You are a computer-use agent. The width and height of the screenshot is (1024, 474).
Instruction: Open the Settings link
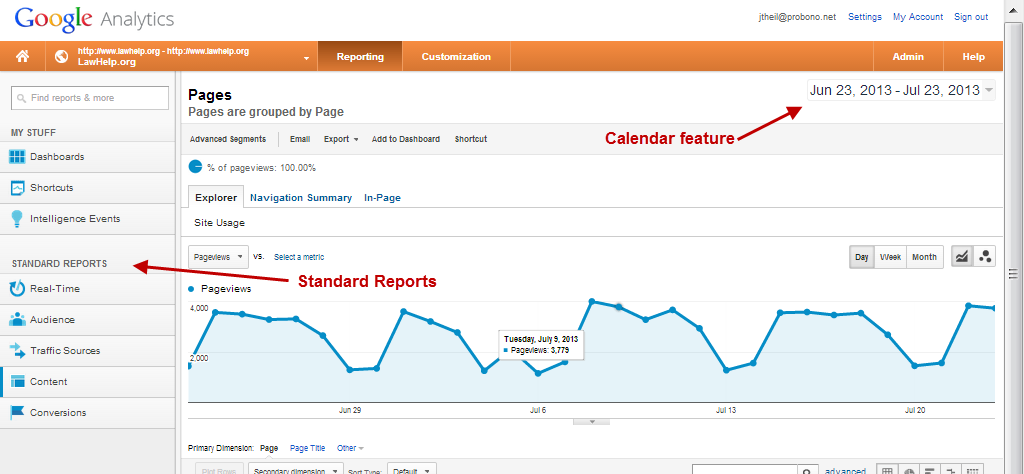pyautogui.click(x=865, y=17)
